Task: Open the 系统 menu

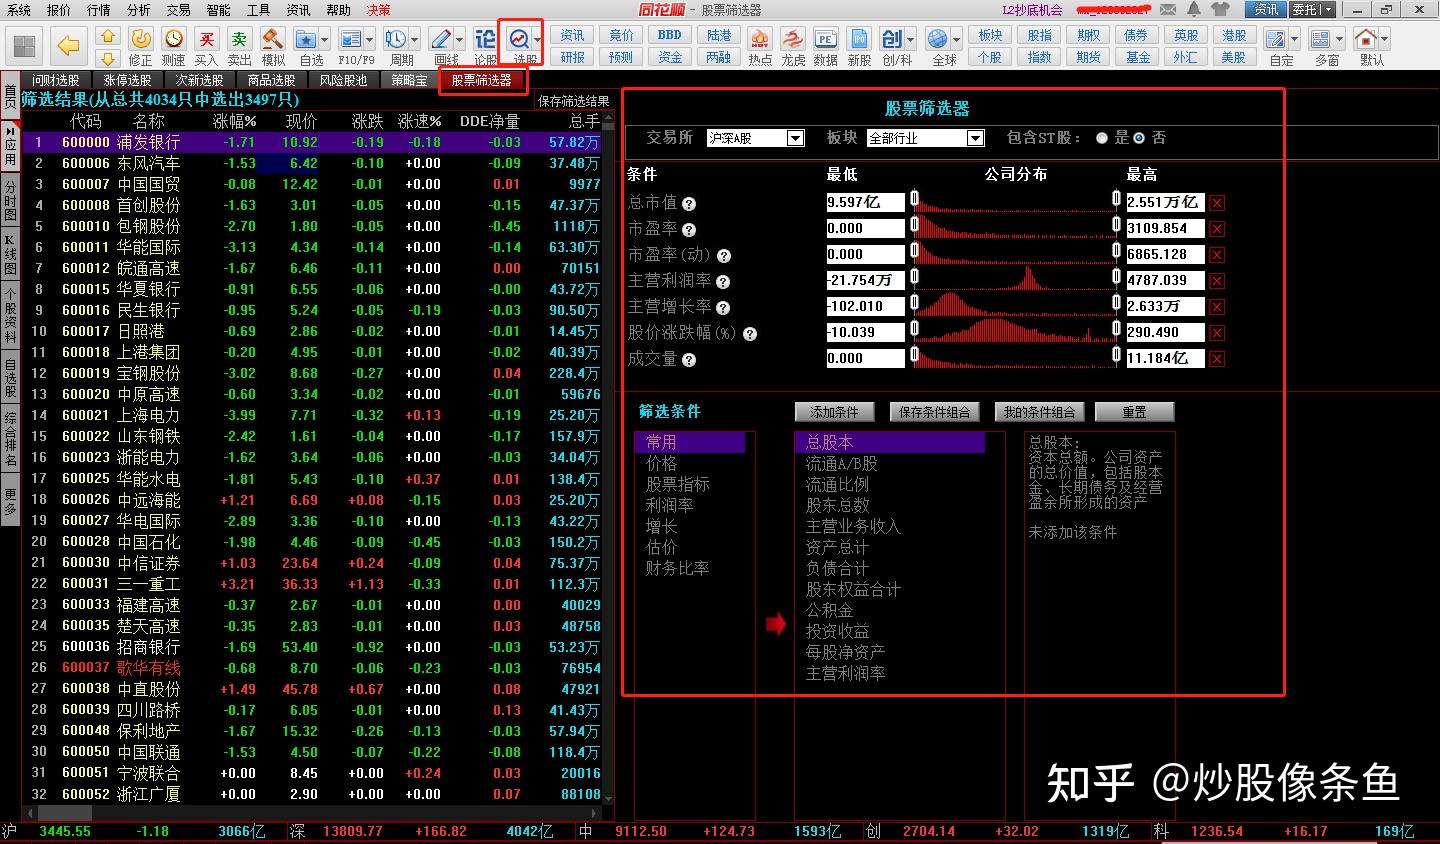Action: point(18,10)
